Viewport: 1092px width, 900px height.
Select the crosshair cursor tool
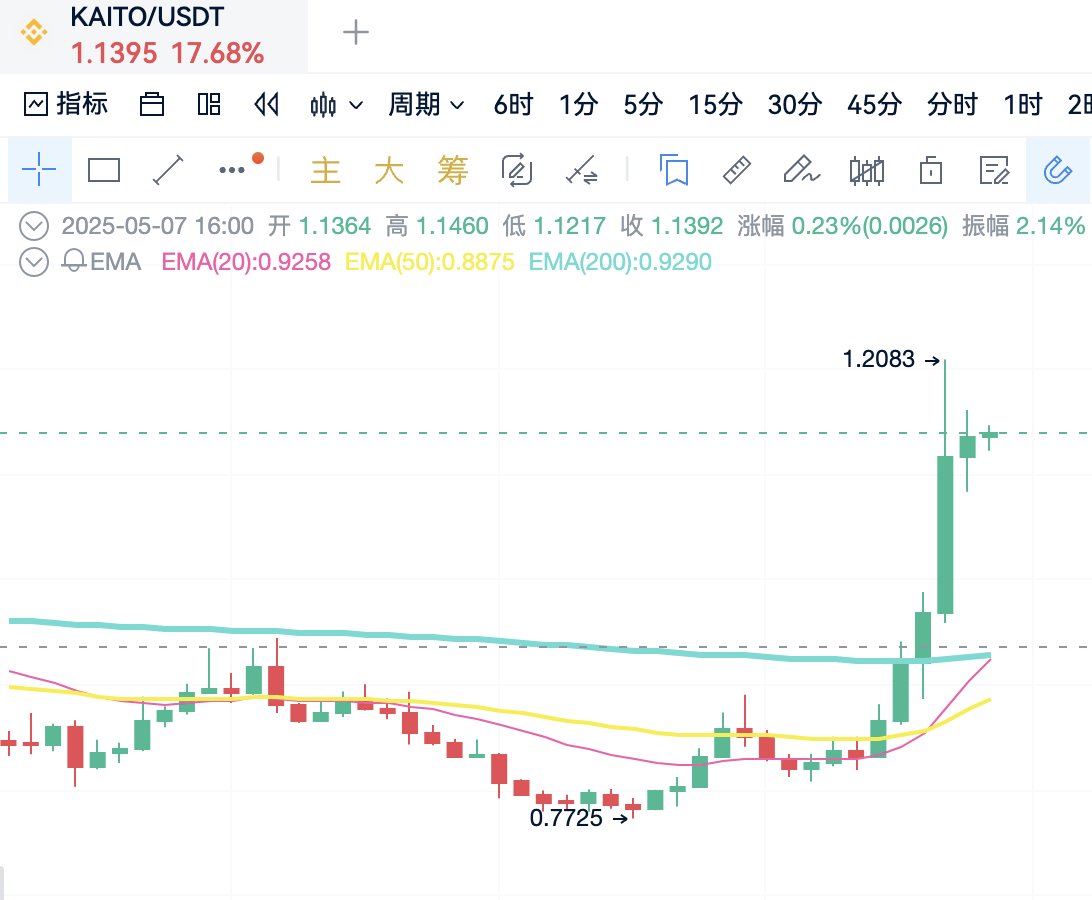click(39, 170)
